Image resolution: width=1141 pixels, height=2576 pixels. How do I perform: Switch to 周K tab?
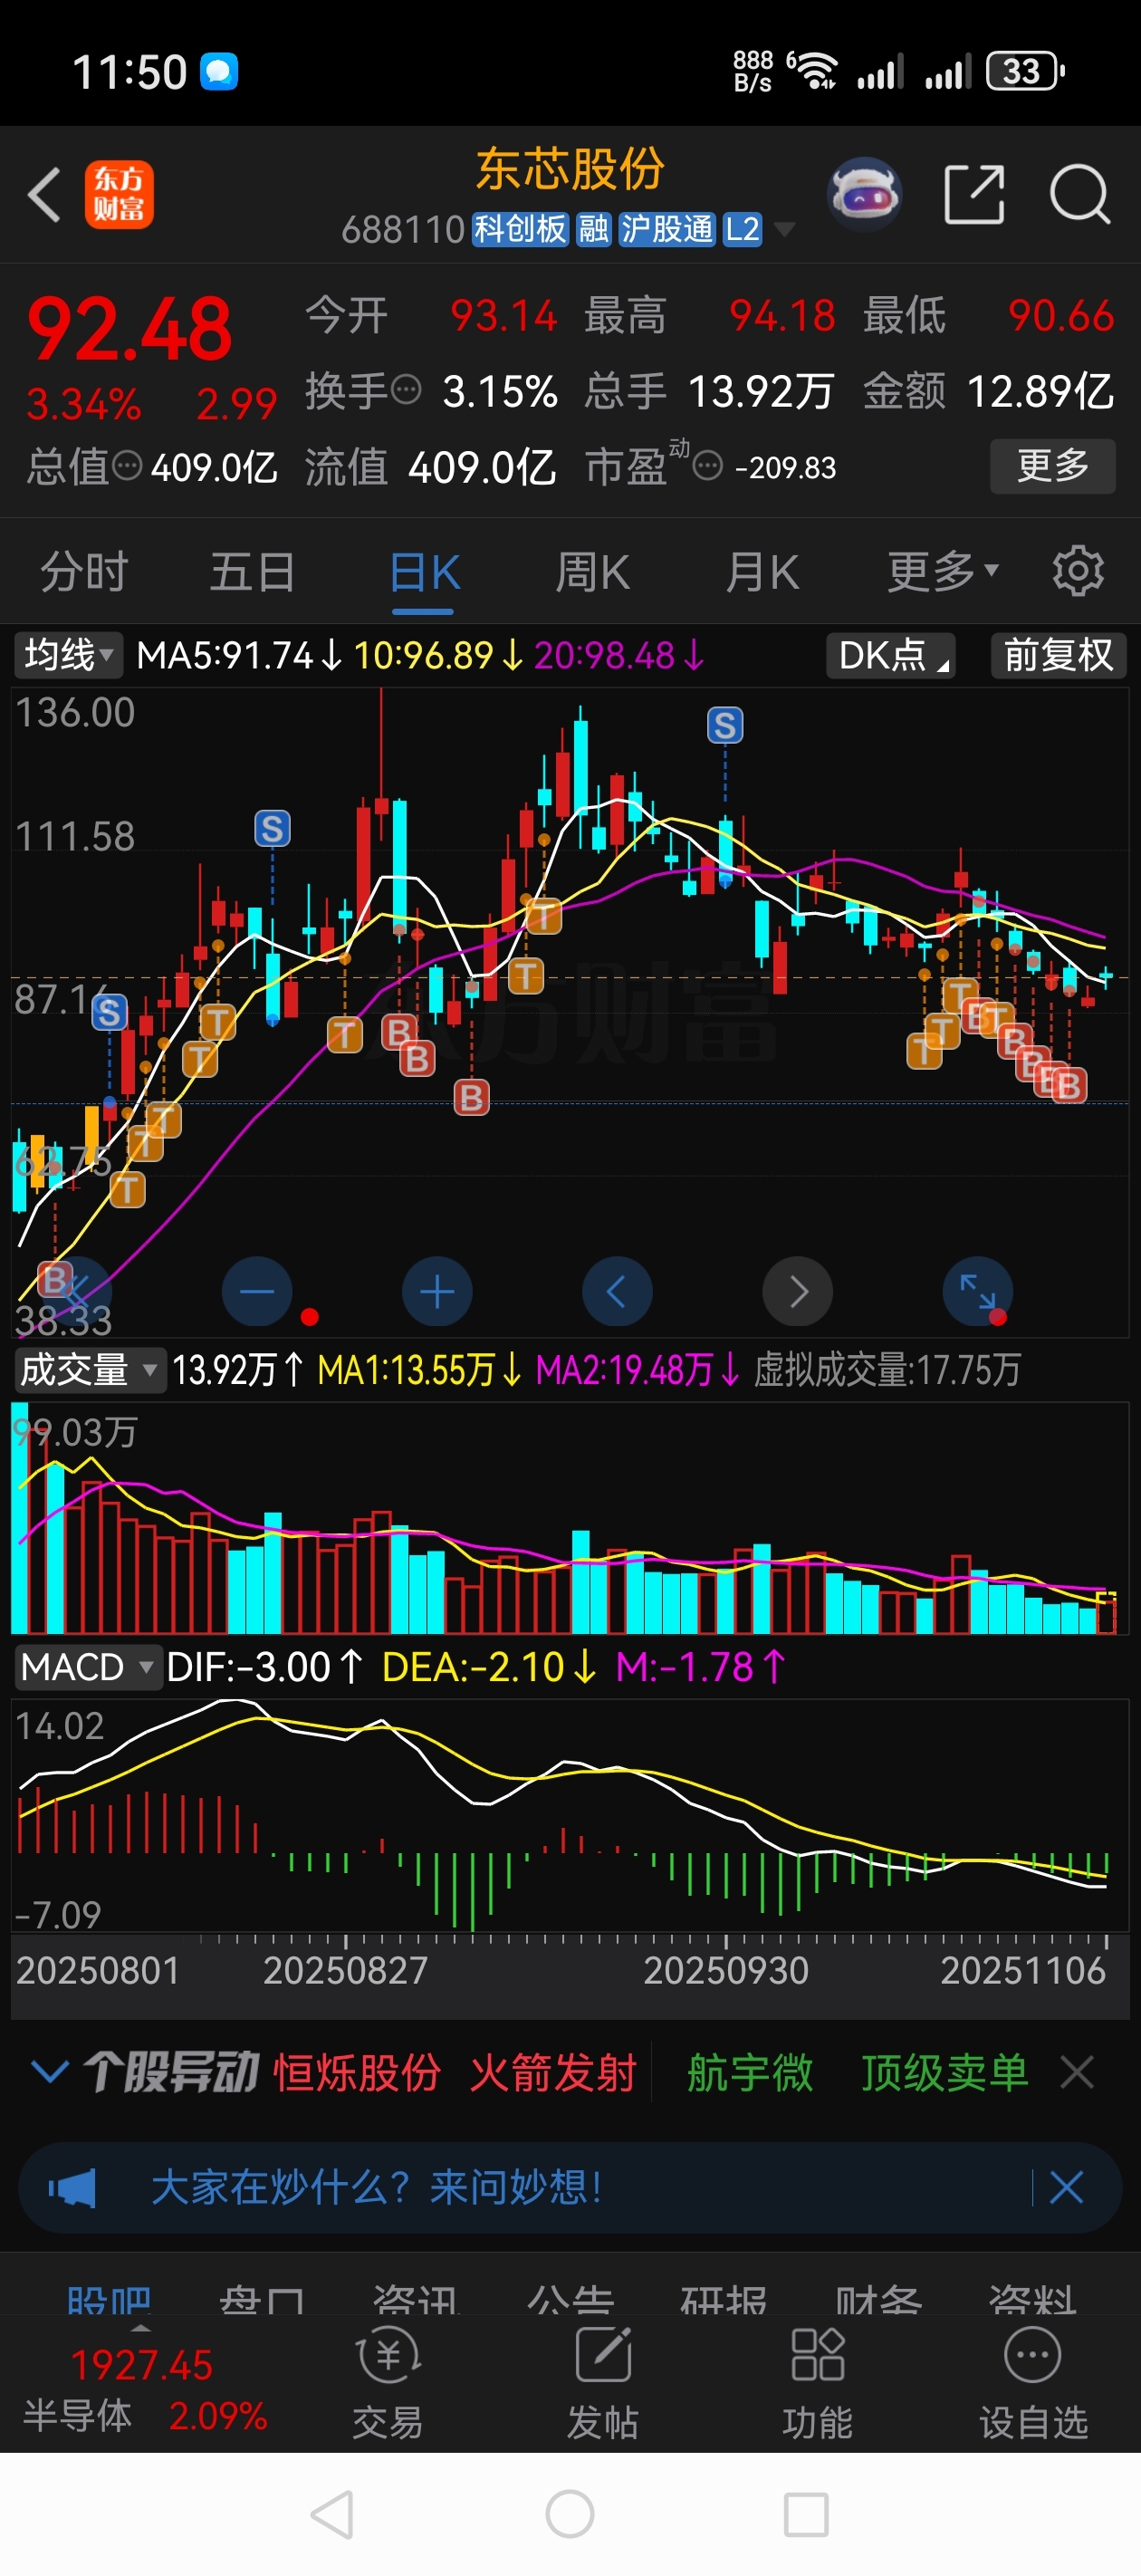pyautogui.click(x=593, y=572)
